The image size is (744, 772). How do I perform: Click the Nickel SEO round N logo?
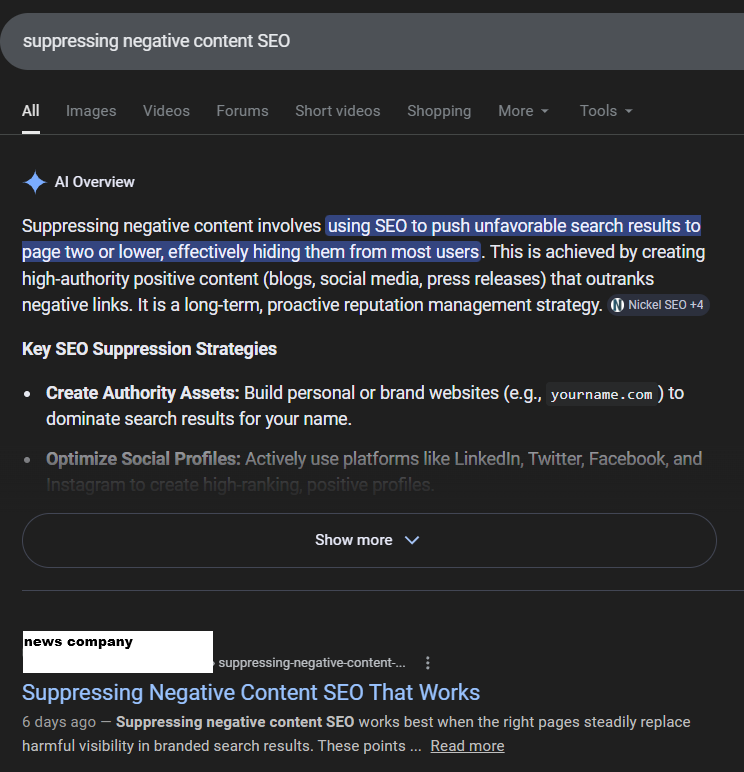(x=617, y=305)
